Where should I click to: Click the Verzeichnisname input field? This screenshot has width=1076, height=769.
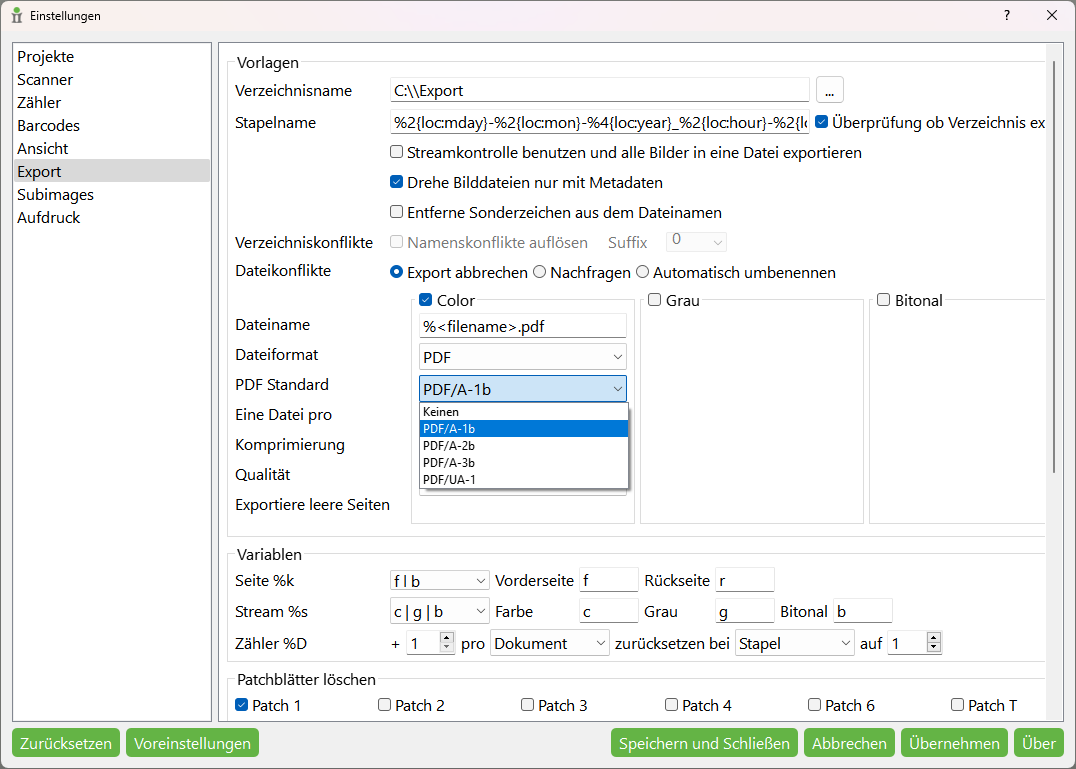600,91
